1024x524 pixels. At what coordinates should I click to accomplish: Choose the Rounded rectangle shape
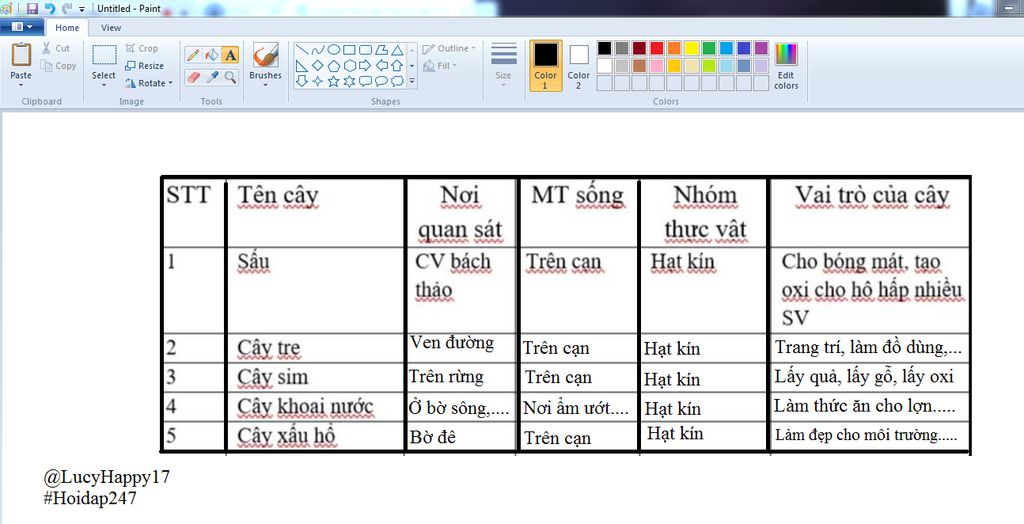pos(365,50)
